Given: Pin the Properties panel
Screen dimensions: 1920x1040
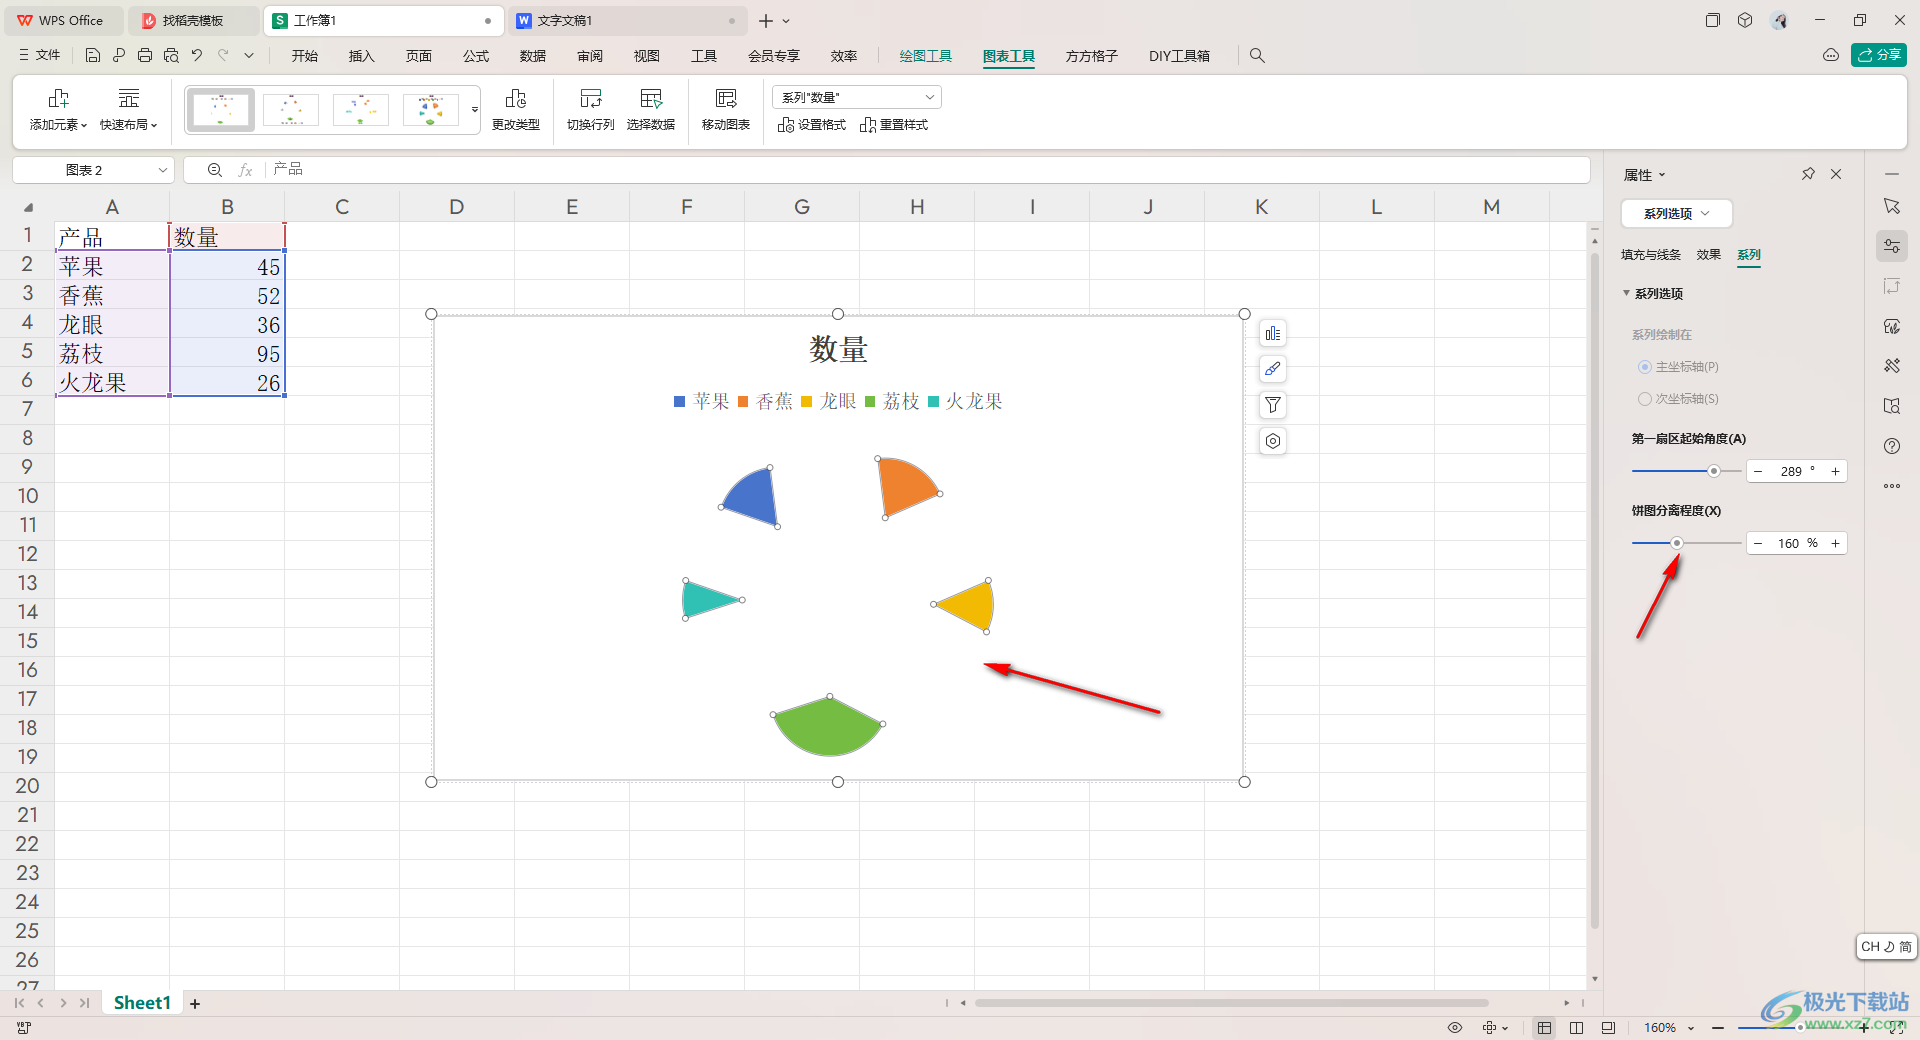Looking at the screenshot, I should pyautogui.click(x=1808, y=174).
